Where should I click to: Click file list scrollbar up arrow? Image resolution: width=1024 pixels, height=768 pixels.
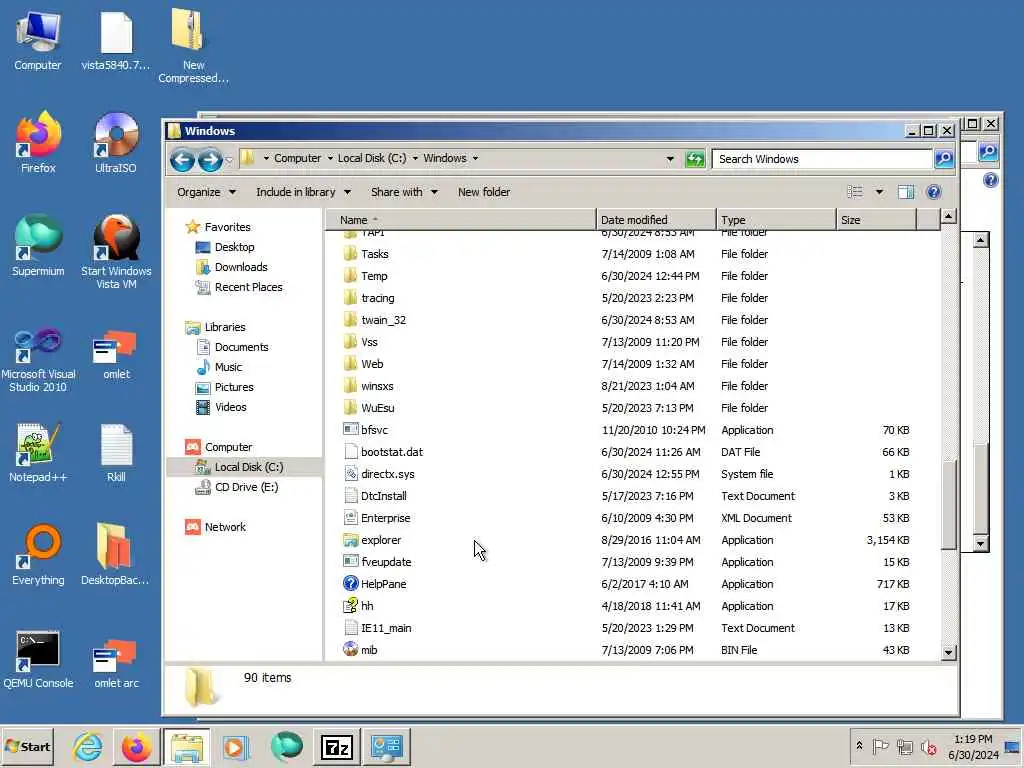[x=949, y=216]
